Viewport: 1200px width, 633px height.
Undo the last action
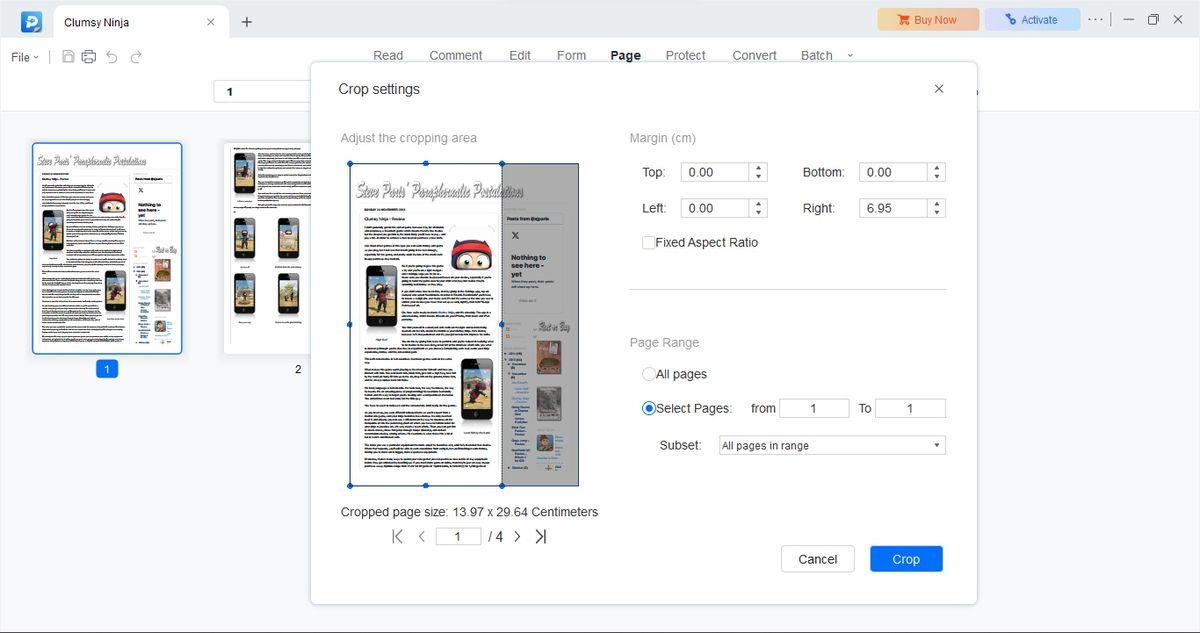[113, 57]
